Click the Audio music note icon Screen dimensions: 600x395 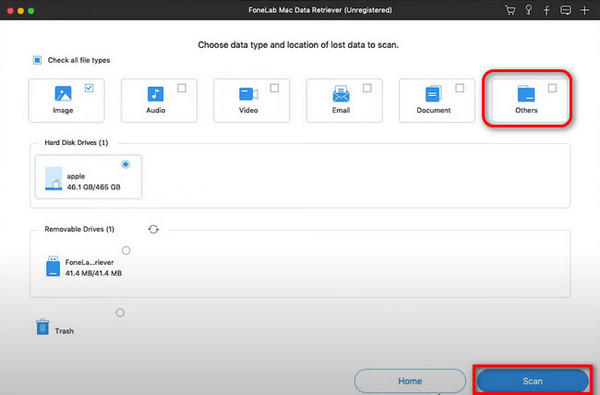[x=155, y=94]
